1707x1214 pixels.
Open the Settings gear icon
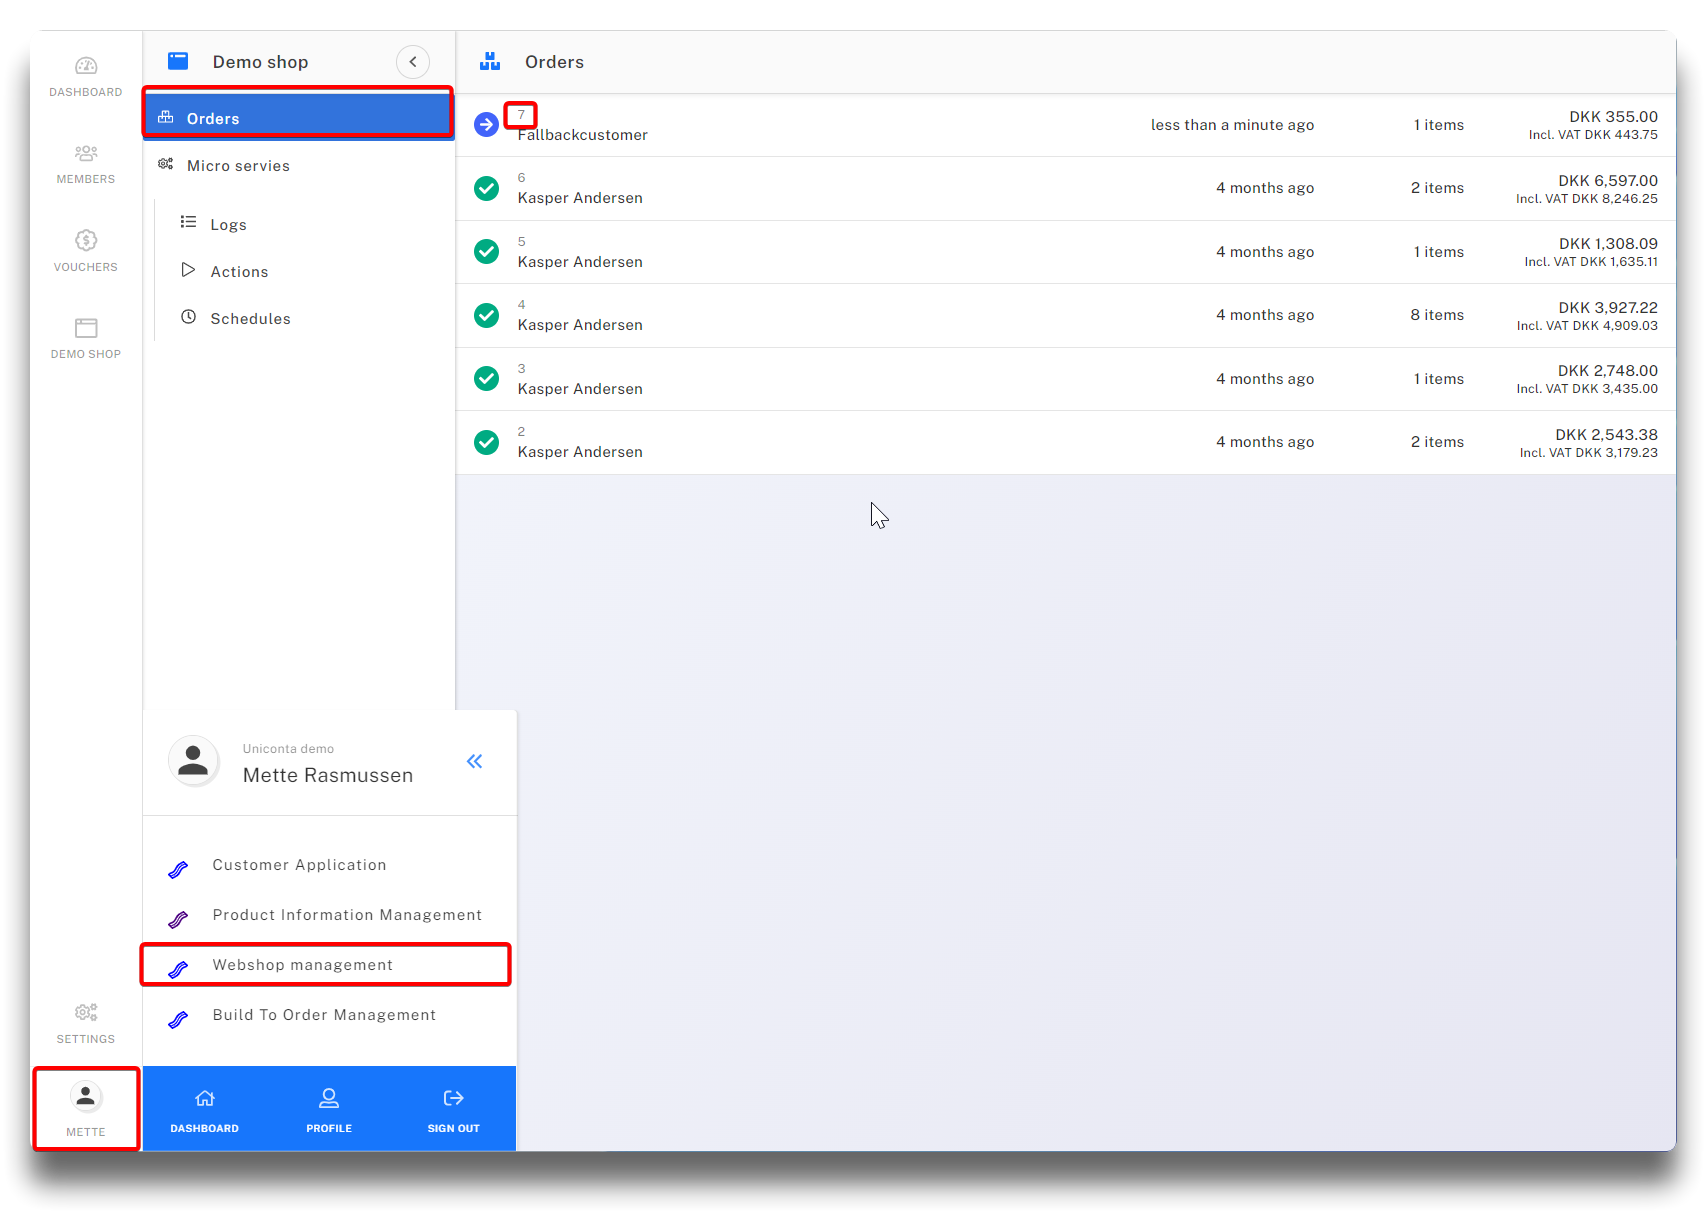(86, 1012)
